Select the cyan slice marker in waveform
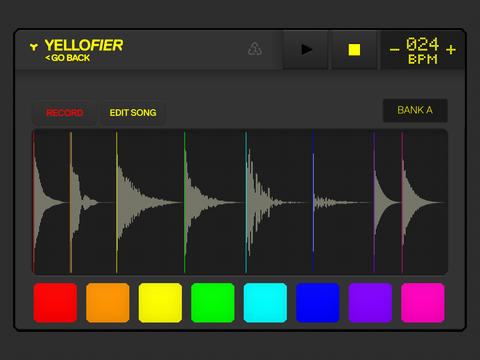Image resolution: width=480 pixels, height=360 pixels. pyautogui.click(x=246, y=202)
